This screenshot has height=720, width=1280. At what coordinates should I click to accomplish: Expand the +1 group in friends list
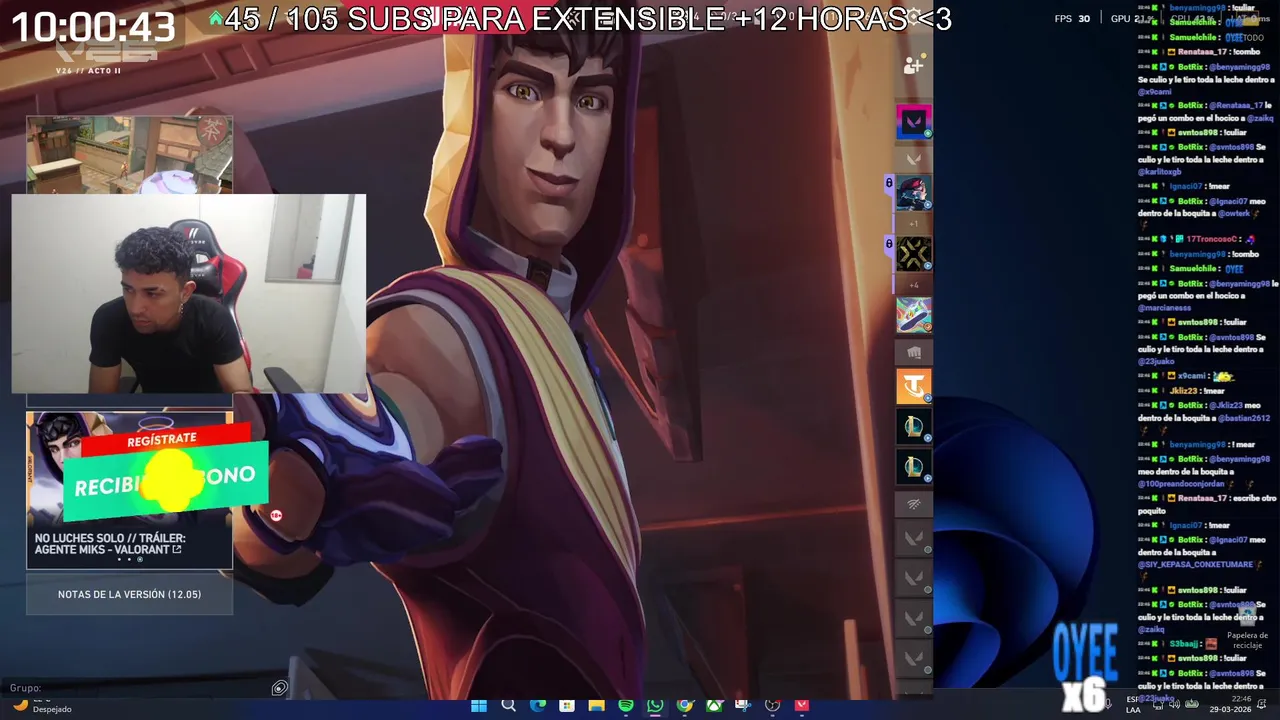coord(913,224)
